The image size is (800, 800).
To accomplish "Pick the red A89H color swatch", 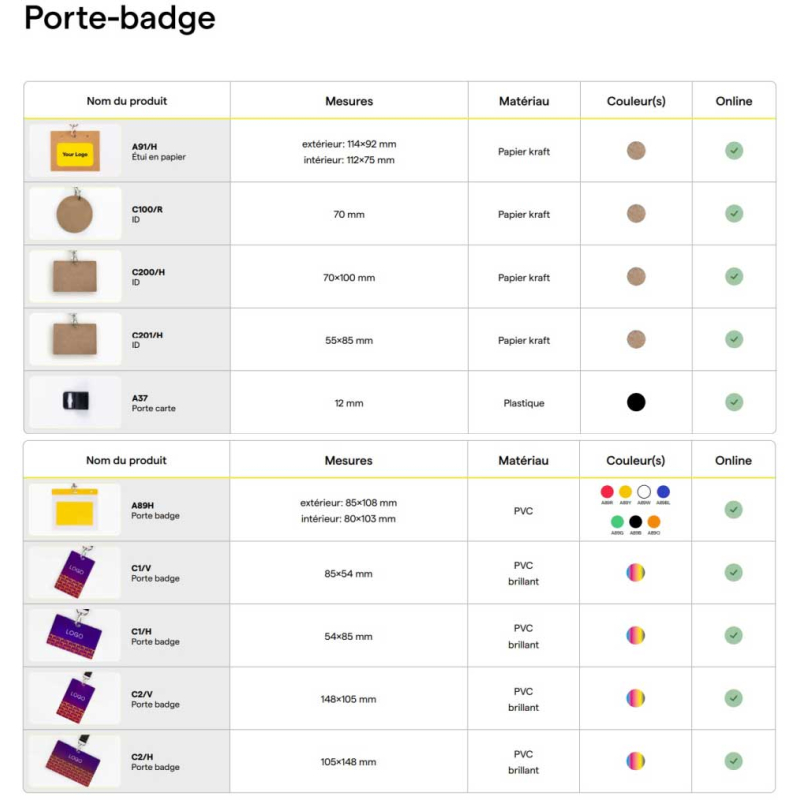I will tap(607, 492).
